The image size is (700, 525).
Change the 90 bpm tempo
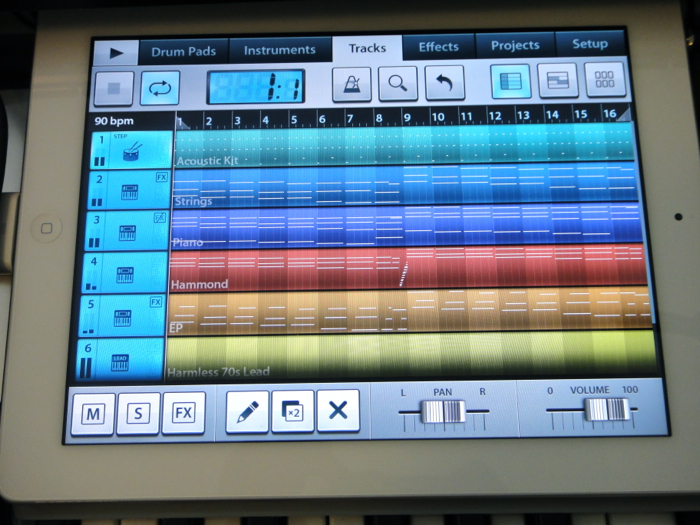coord(114,121)
